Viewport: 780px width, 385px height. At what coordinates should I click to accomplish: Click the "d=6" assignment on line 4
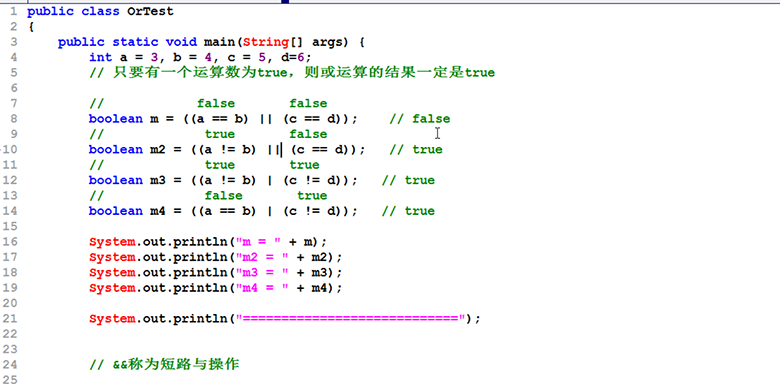point(292,57)
